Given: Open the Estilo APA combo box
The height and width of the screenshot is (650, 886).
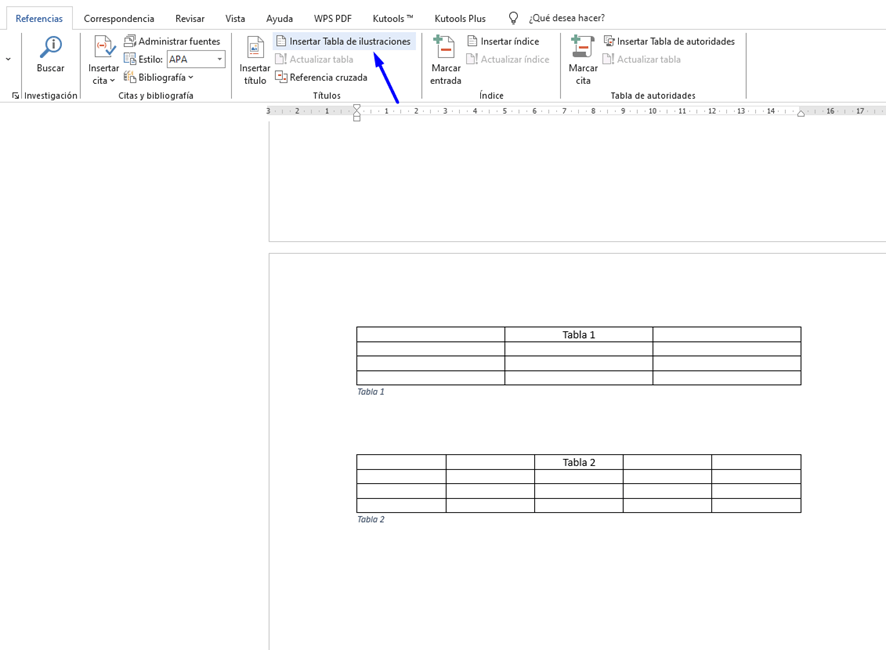Looking at the screenshot, I should click(196, 59).
